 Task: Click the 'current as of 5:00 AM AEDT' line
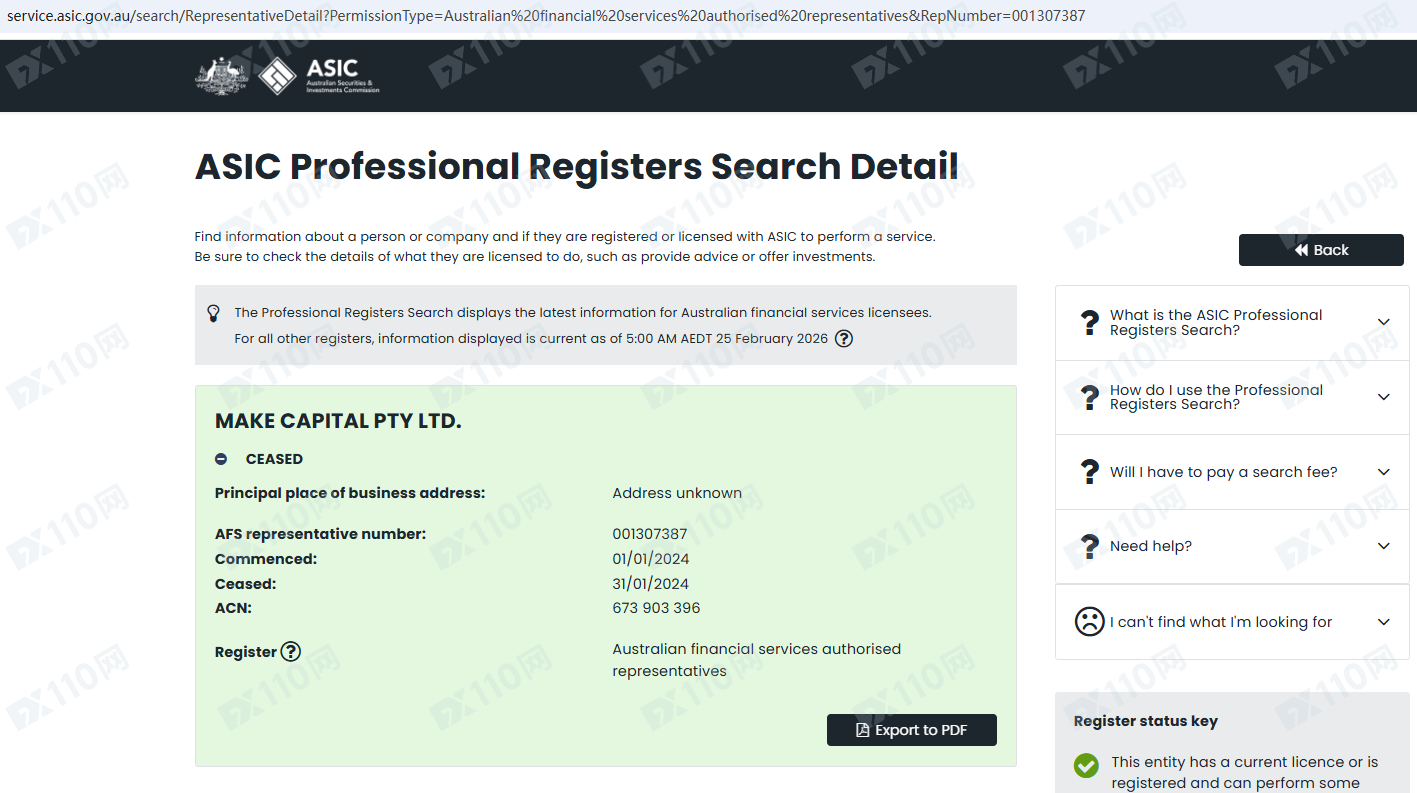coord(531,339)
